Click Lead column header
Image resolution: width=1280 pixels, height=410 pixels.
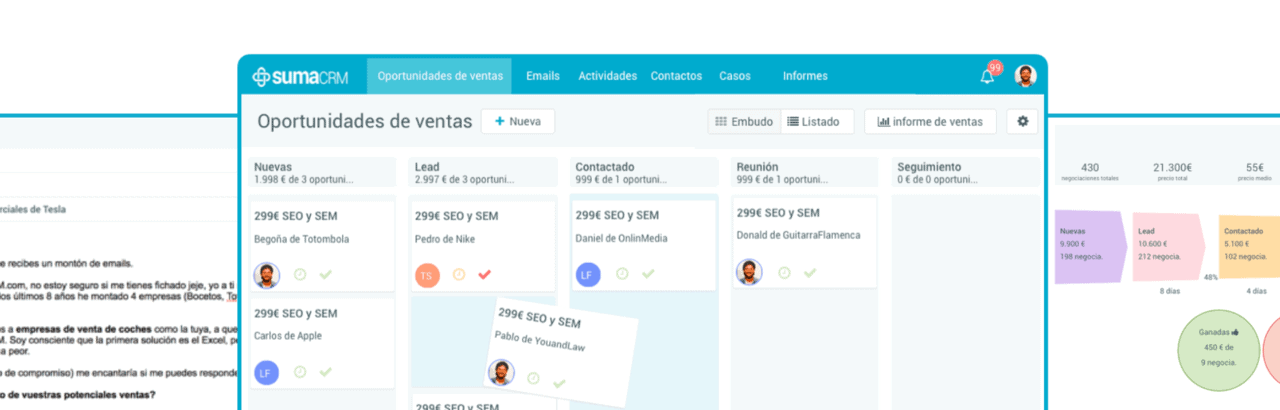click(483, 172)
